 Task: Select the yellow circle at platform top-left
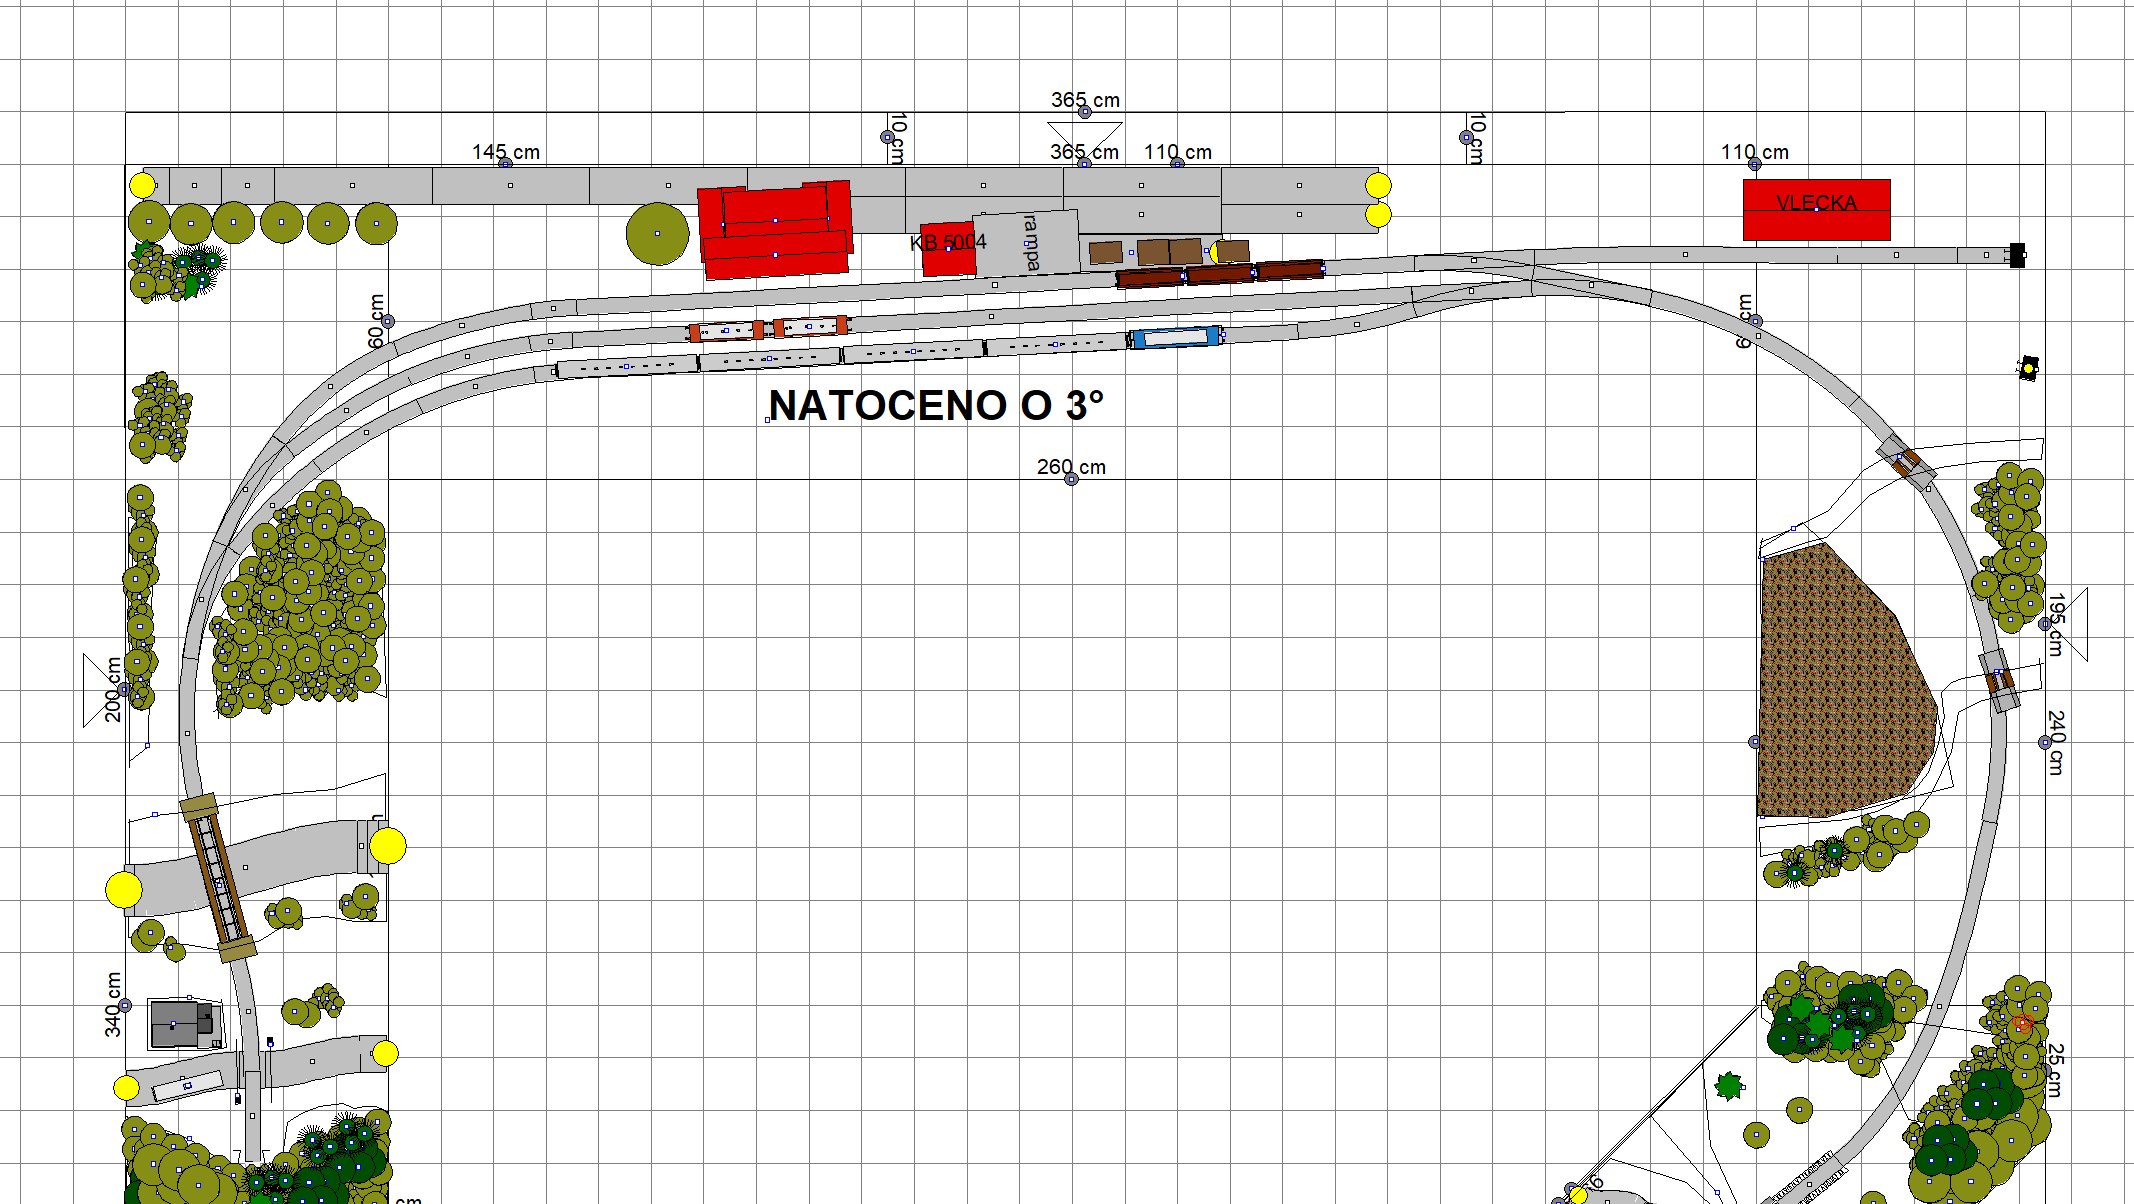[x=142, y=185]
